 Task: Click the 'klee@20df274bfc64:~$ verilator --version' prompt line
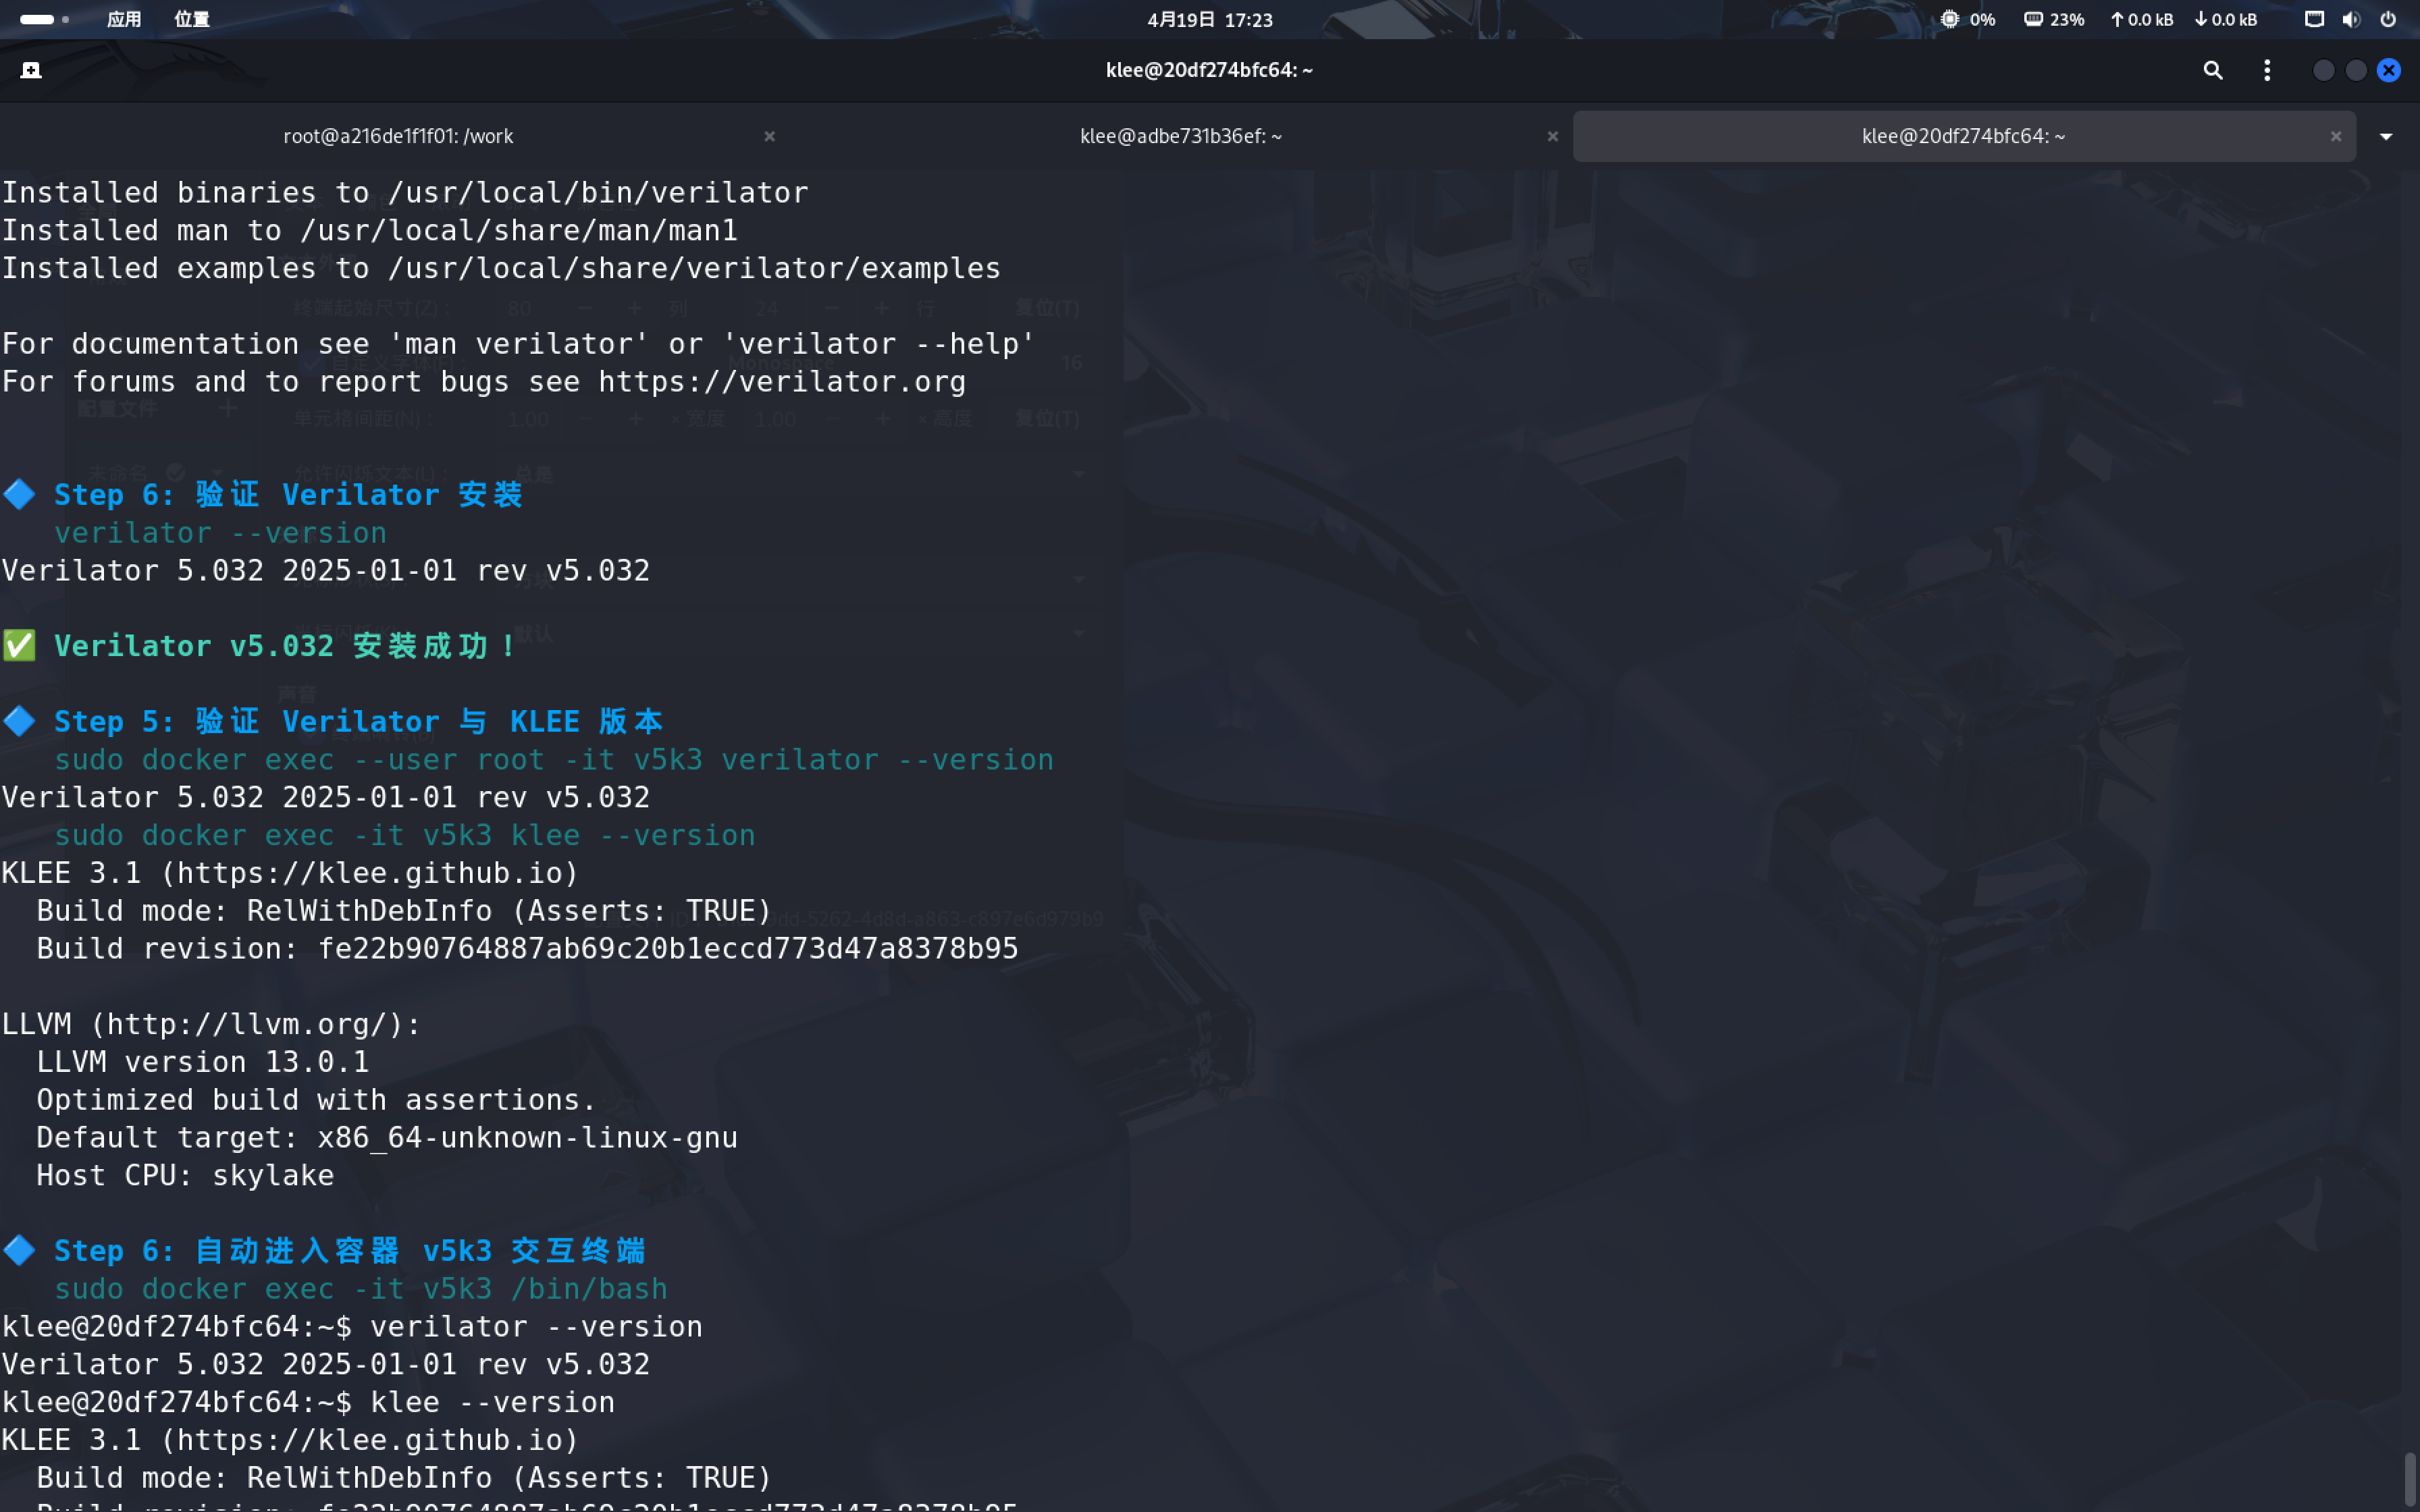[352, 1326]
